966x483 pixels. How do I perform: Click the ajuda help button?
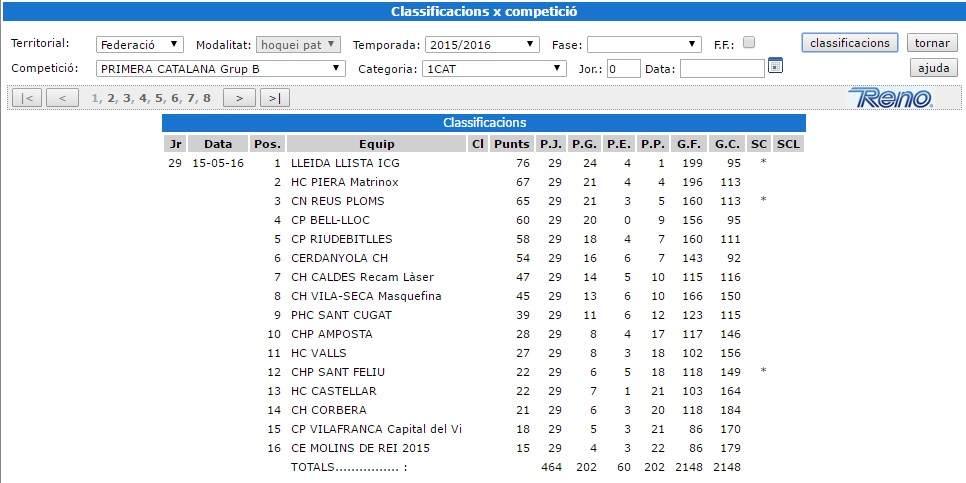[x=933, y=68]
